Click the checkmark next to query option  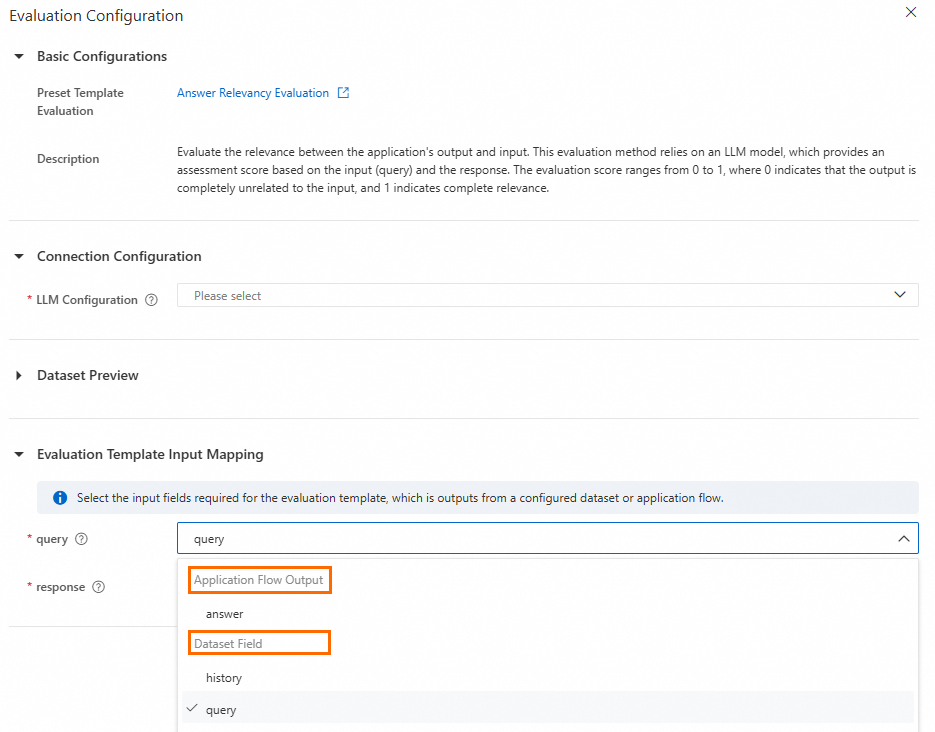point(191,709)
